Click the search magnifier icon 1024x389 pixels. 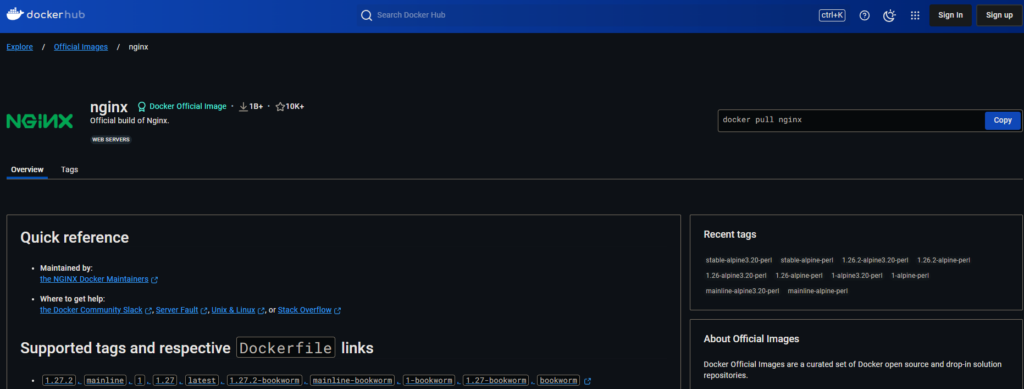[x=366, y=15]
